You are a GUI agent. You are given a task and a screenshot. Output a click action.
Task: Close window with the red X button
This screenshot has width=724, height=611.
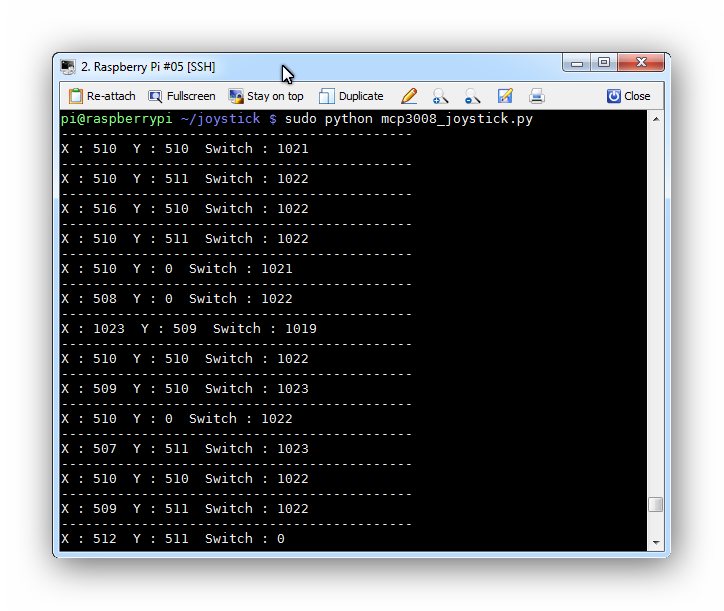[x=640, y=63]
